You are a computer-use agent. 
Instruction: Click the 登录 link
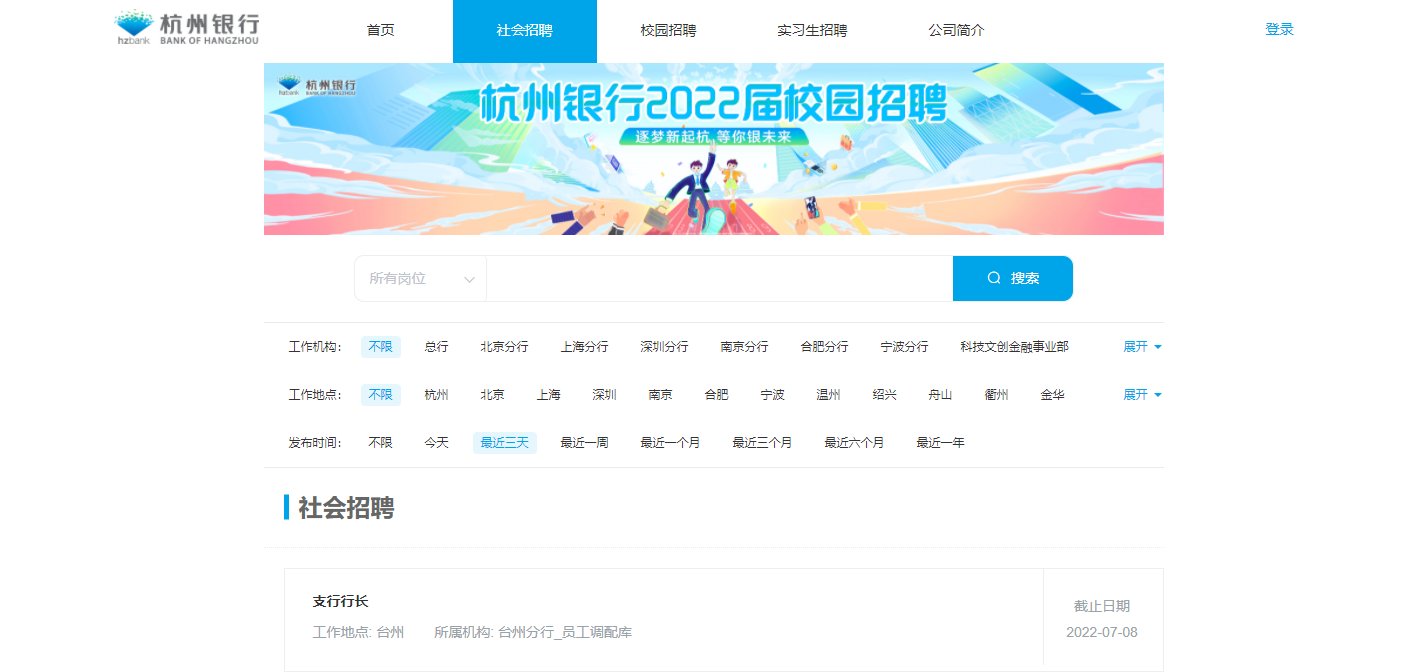tap(1279, 30)
